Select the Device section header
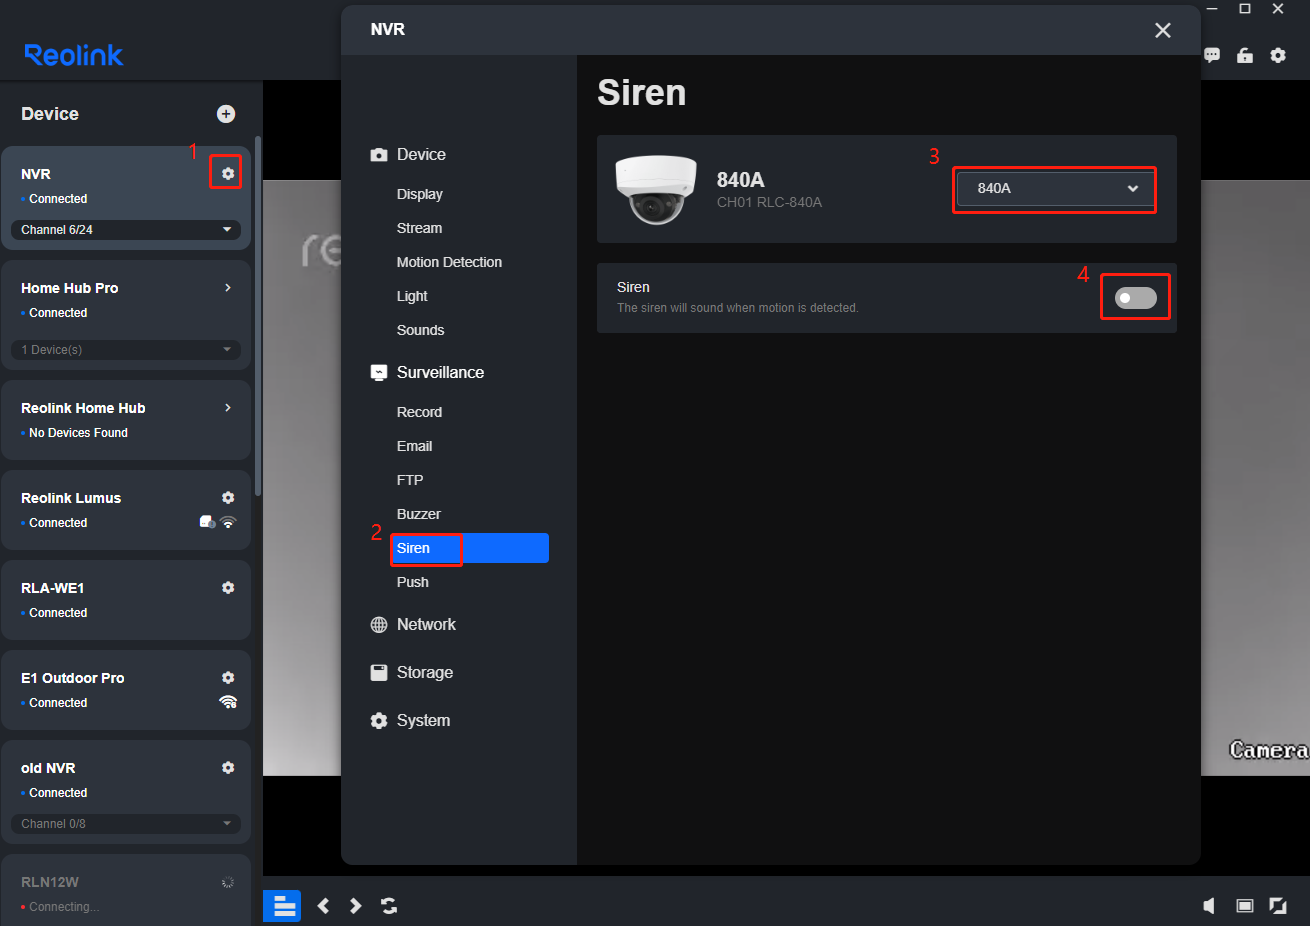Viewport: 1310px width, 926px height. [408, 155]
